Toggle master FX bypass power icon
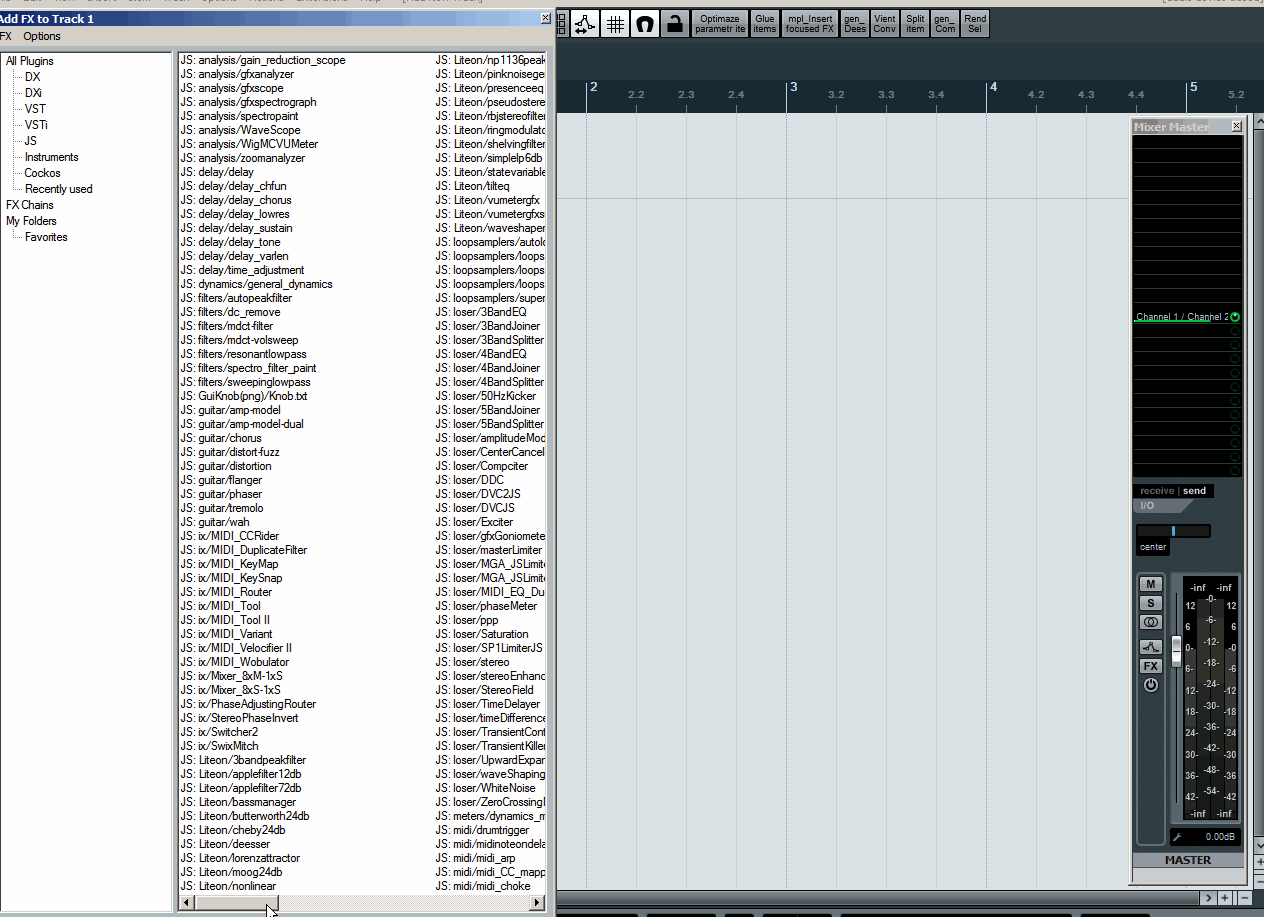The width and height of the screenshot is (1264, 917). [1151, 685]
